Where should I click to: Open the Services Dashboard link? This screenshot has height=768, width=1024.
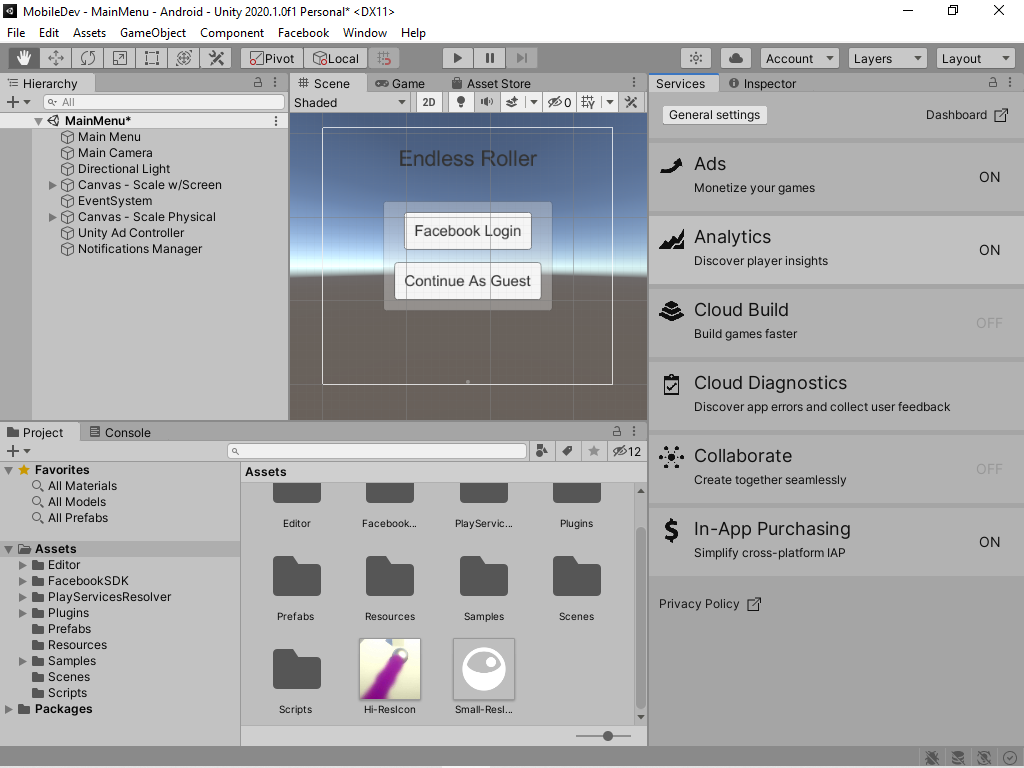tap(967, 115)
